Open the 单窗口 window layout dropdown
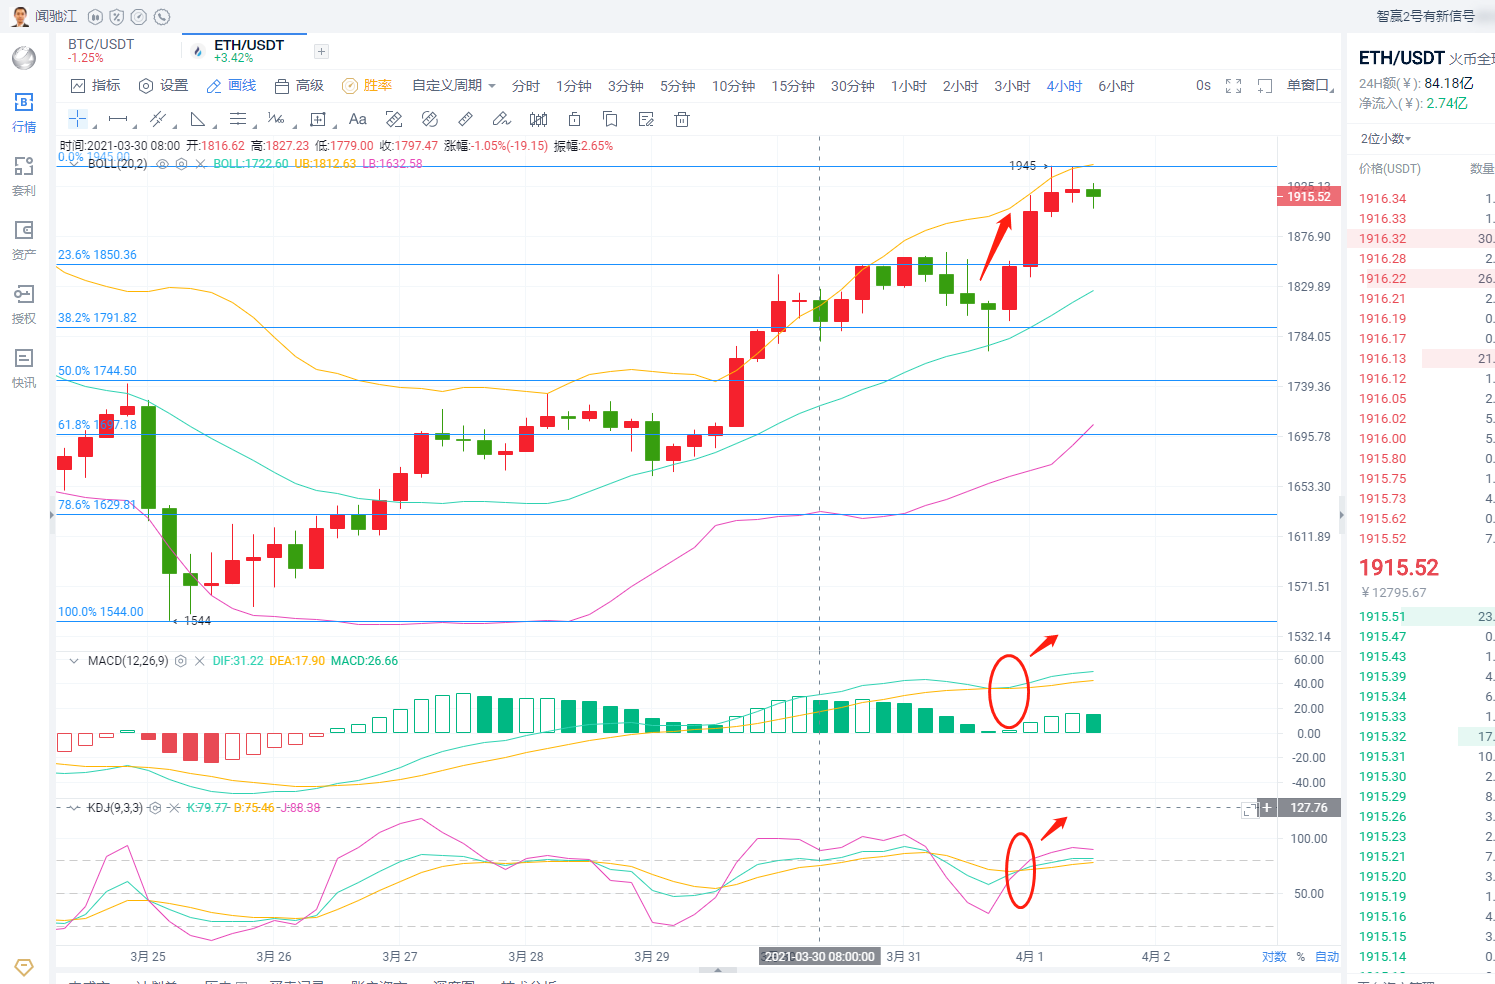This screenshot has height=984, width=1495. [x=1309, y=85]
